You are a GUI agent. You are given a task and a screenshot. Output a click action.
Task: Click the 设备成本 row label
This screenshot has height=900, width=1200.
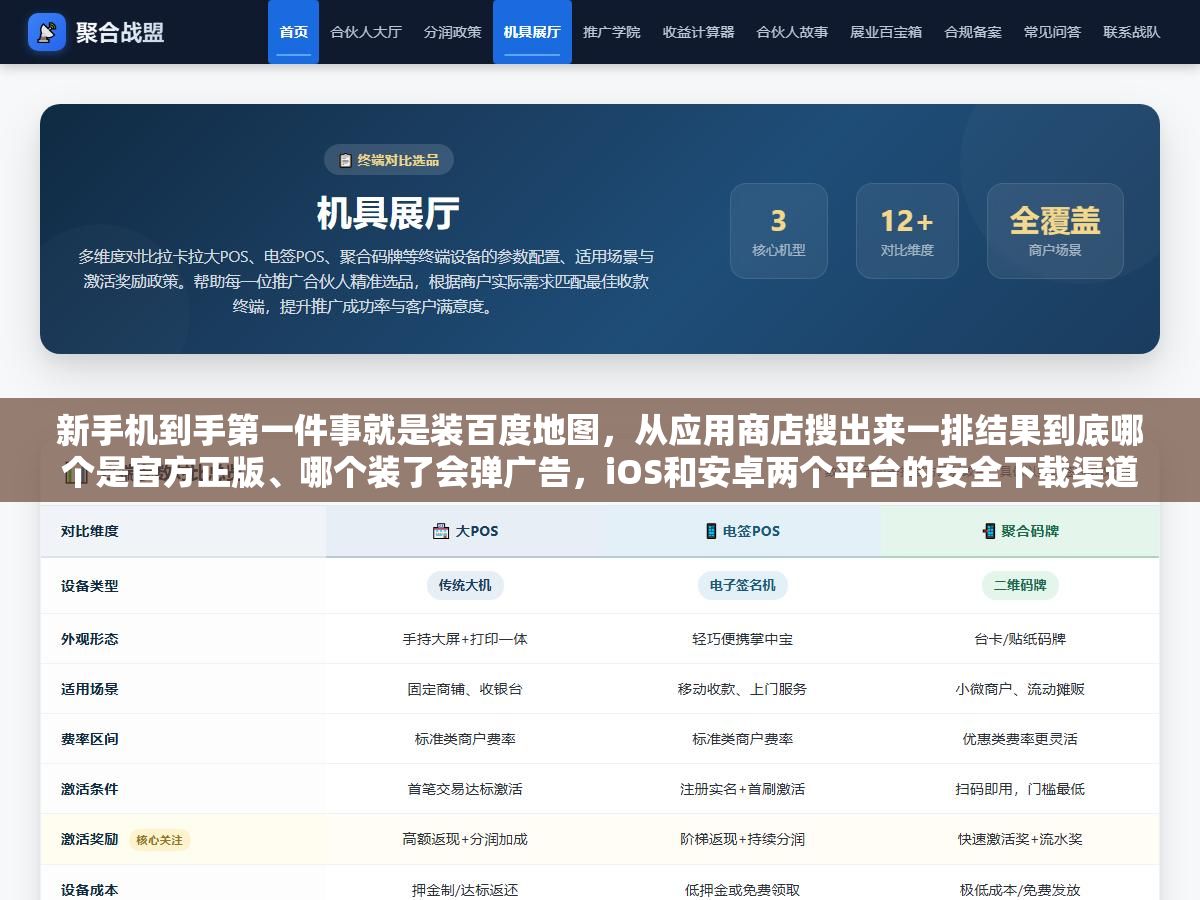click(90, 889)
